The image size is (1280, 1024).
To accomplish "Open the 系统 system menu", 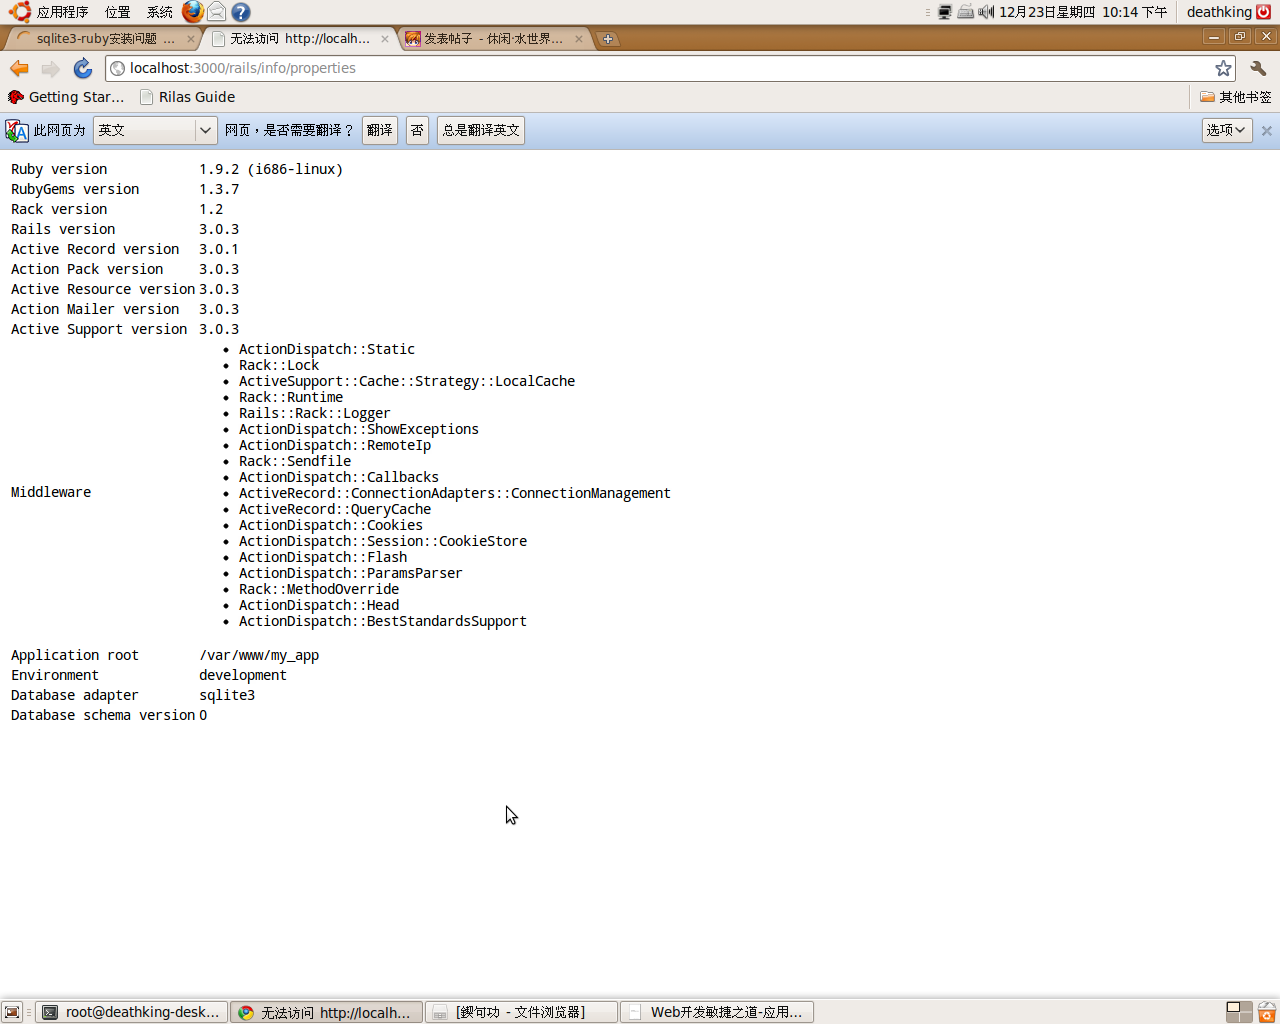I will 160,12.
